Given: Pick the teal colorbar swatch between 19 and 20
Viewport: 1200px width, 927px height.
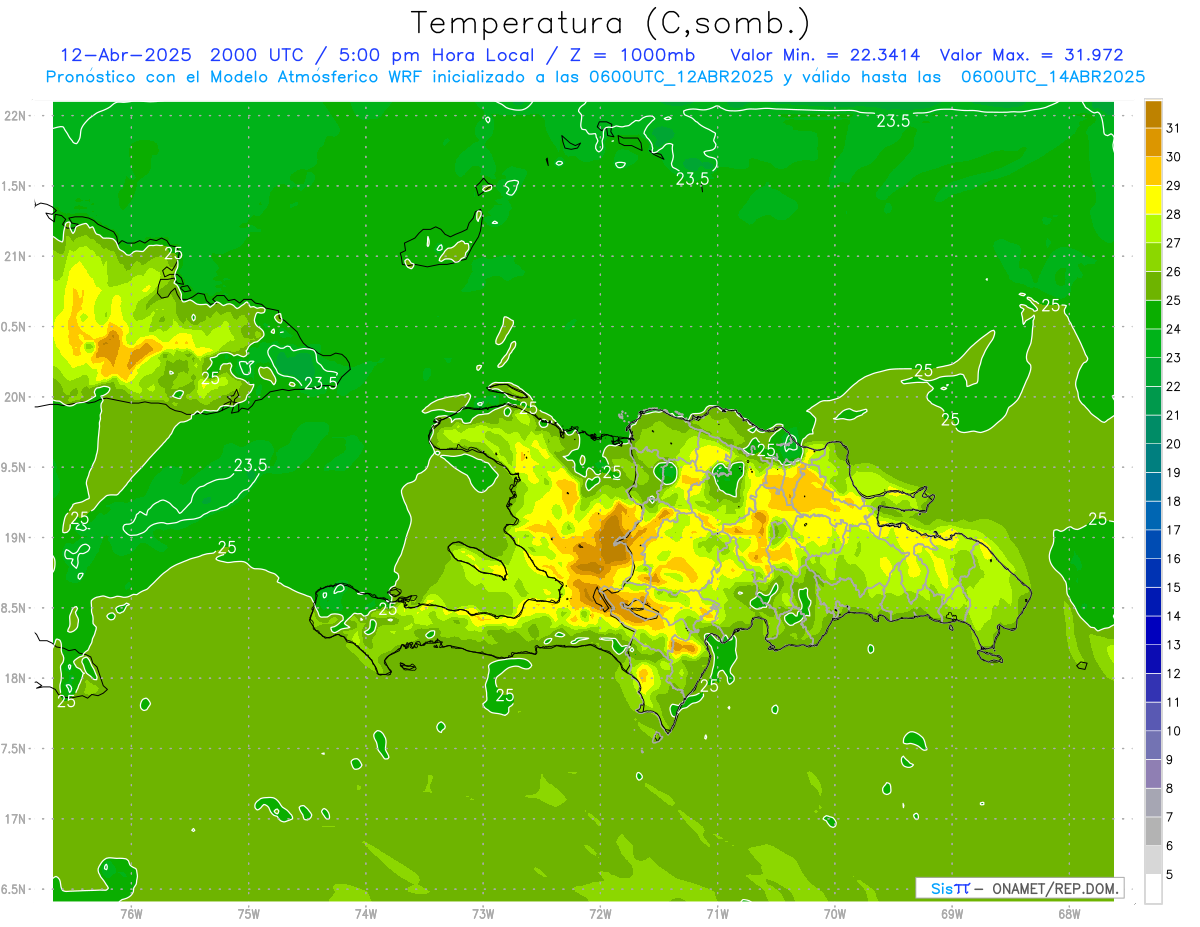Looking at the screenshot, I should (x=1153, y=459).
